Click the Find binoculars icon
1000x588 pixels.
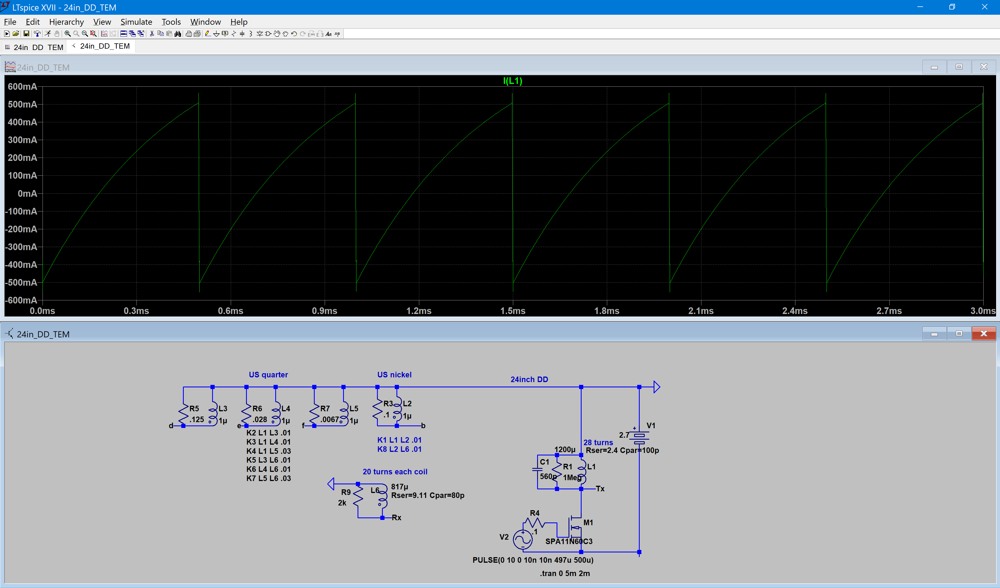coord(178,34)
